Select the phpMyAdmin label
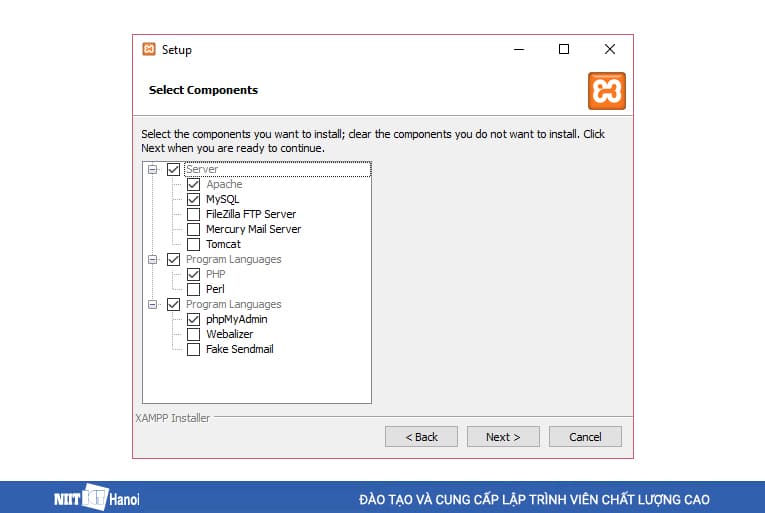 (237, 319)
